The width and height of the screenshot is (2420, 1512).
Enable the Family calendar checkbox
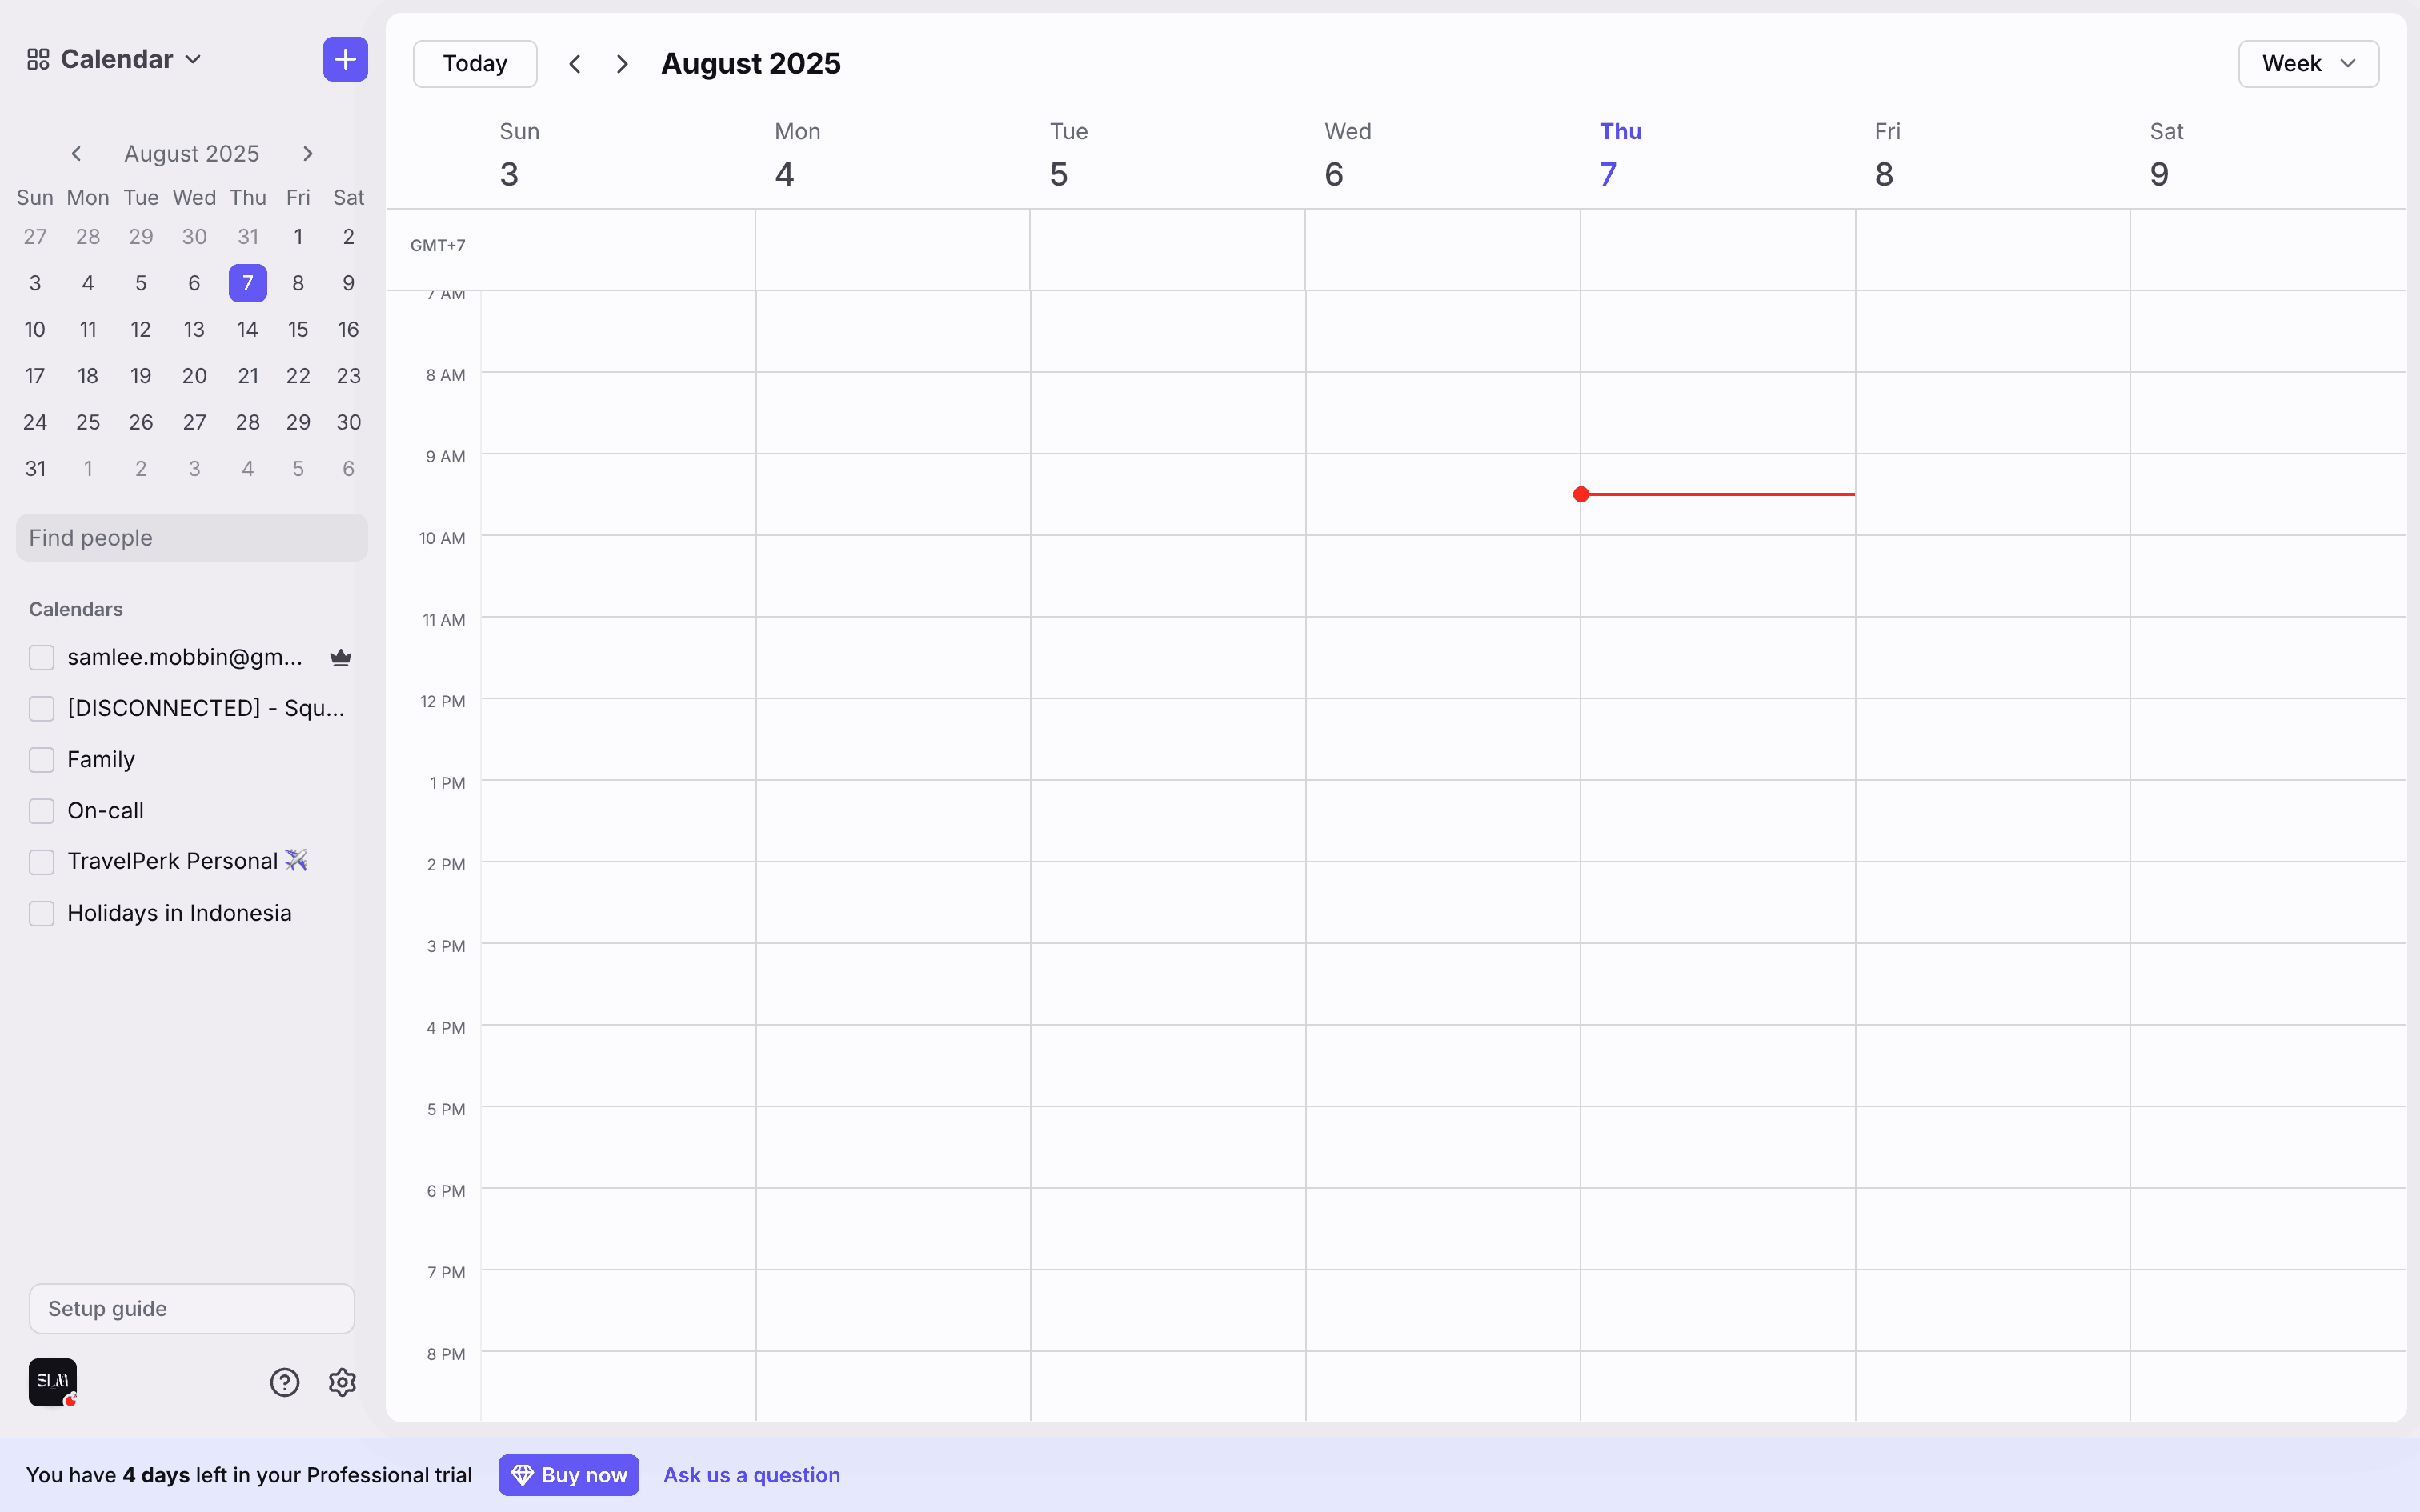tap(41, 760)
